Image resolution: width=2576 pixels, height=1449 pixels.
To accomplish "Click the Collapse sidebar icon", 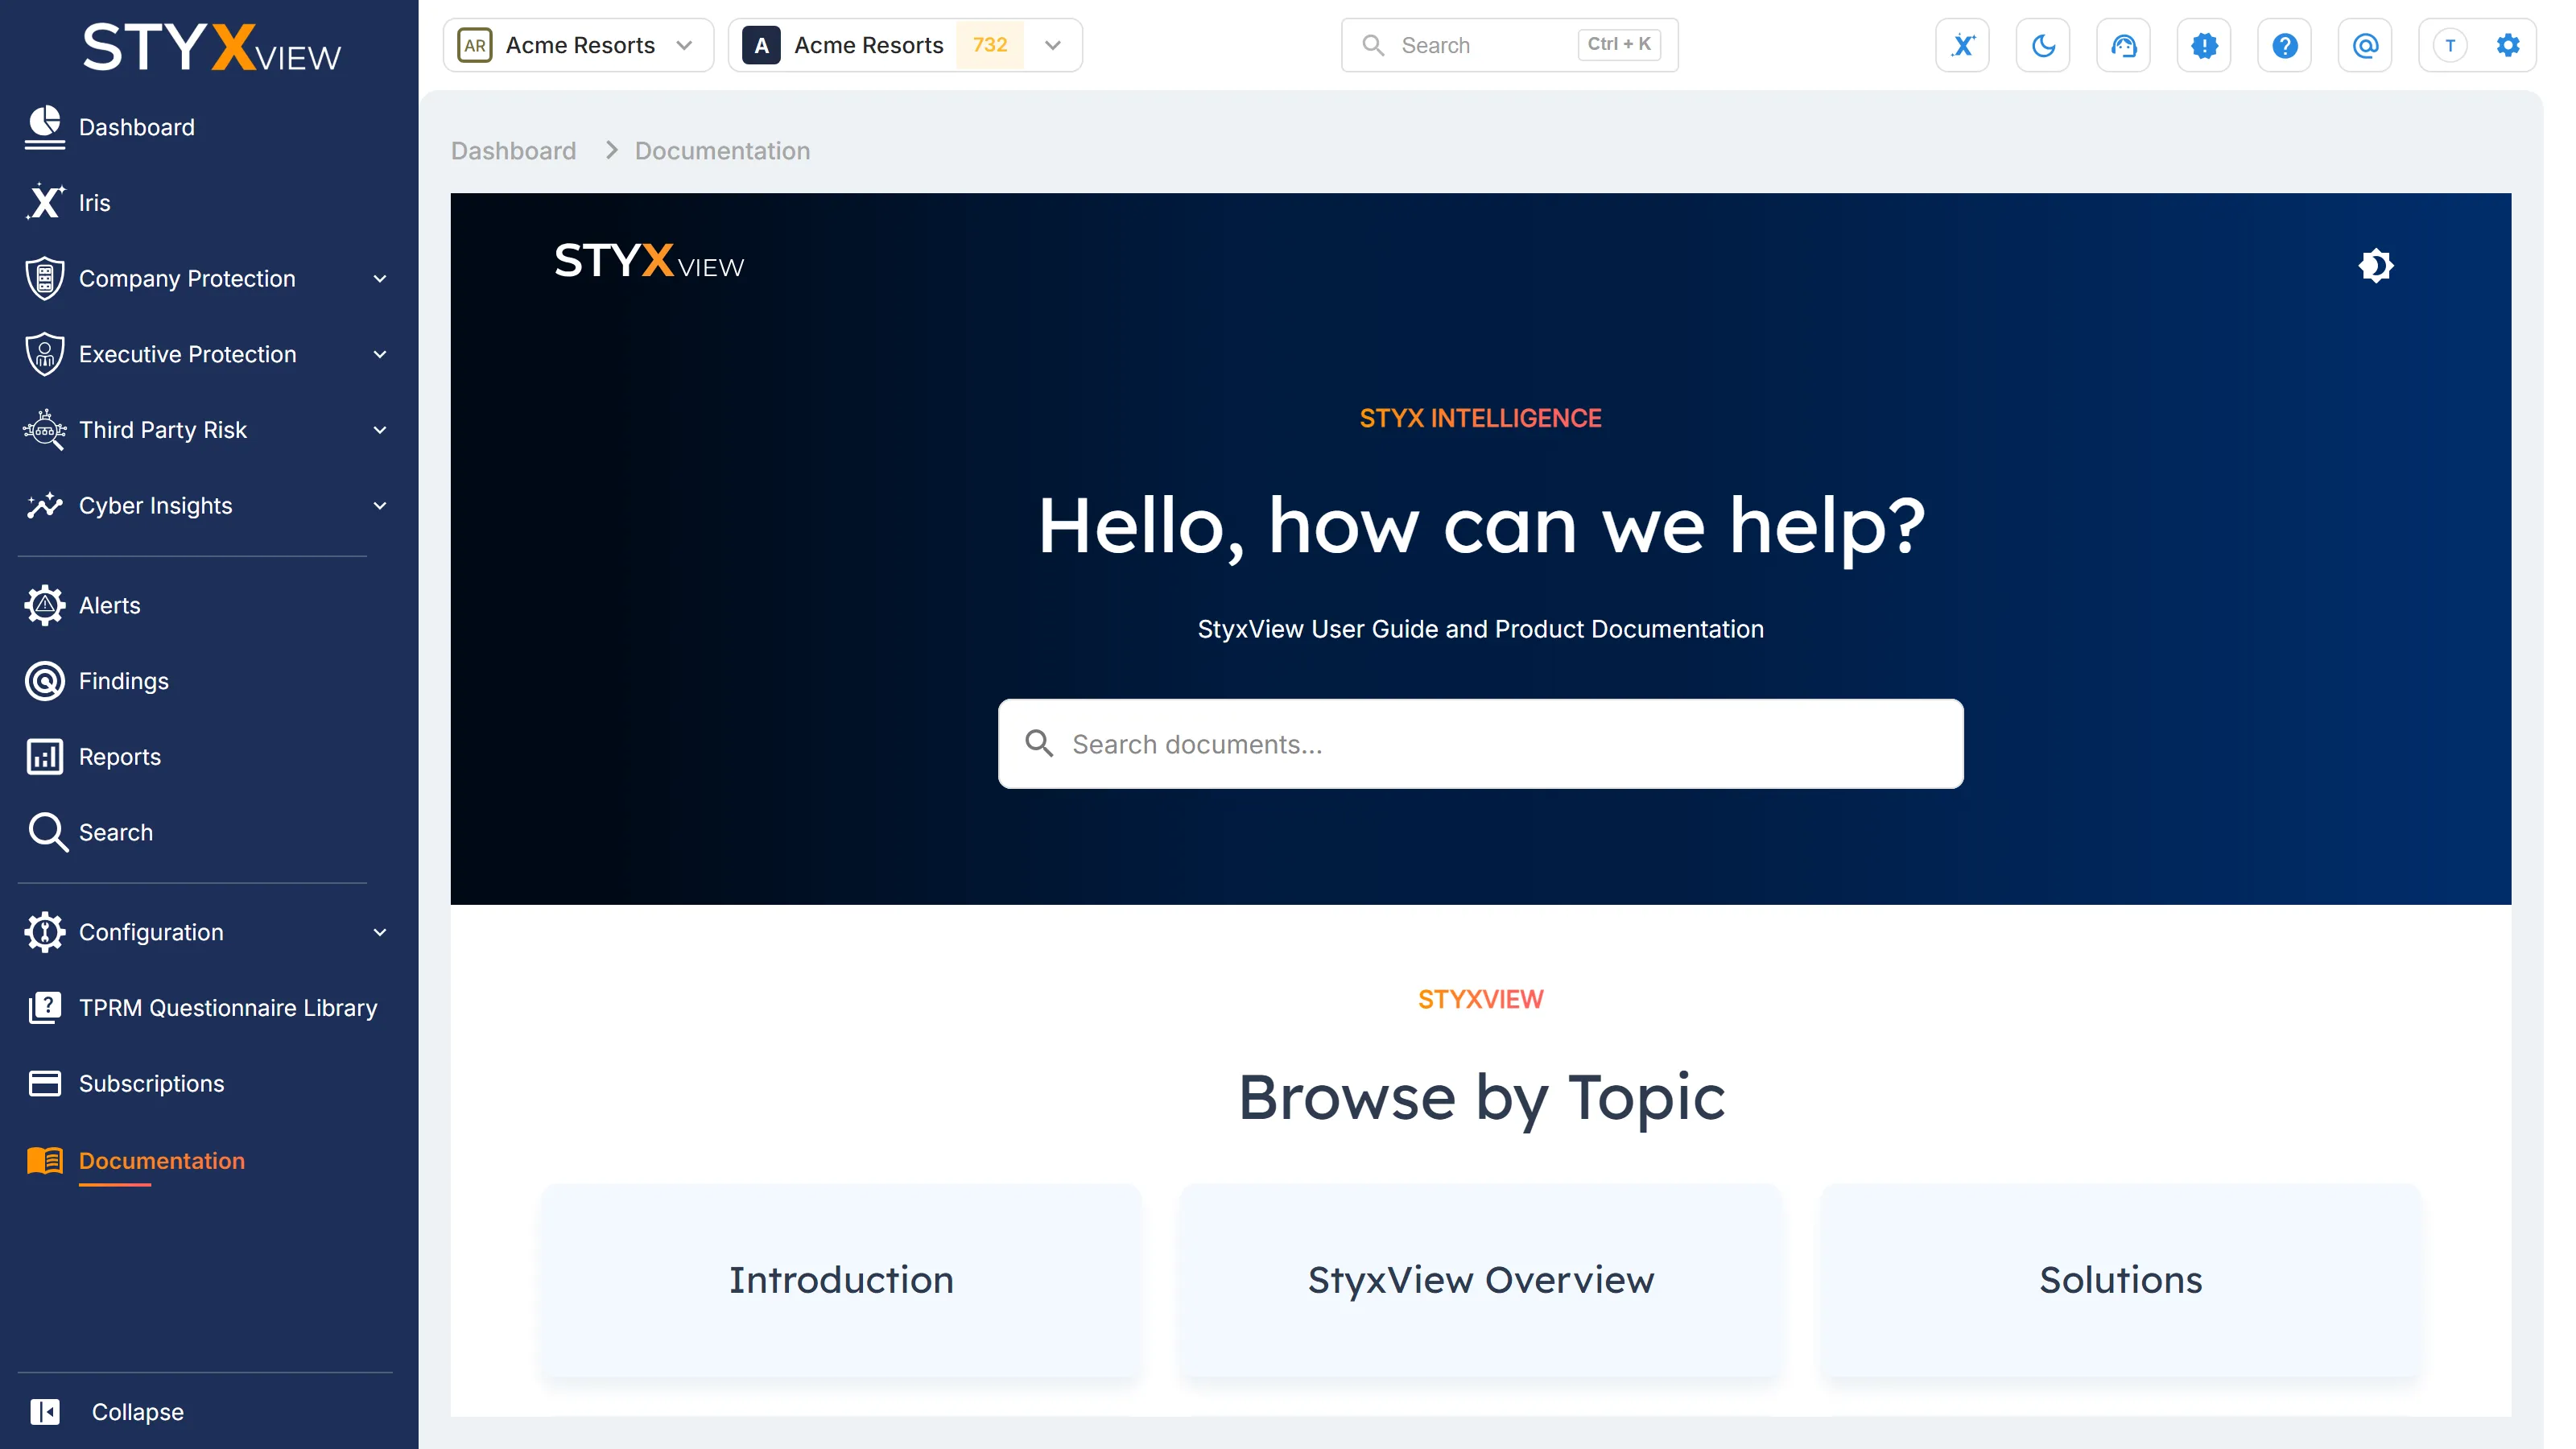I will 44,1411.
